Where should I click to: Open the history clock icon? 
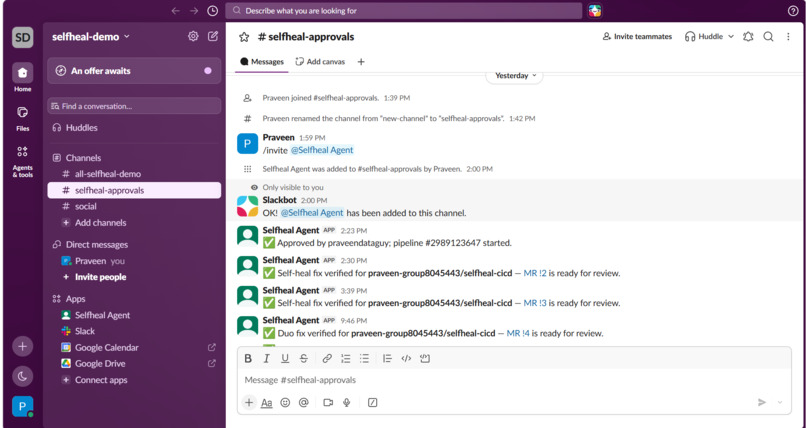tap(212, 11)
